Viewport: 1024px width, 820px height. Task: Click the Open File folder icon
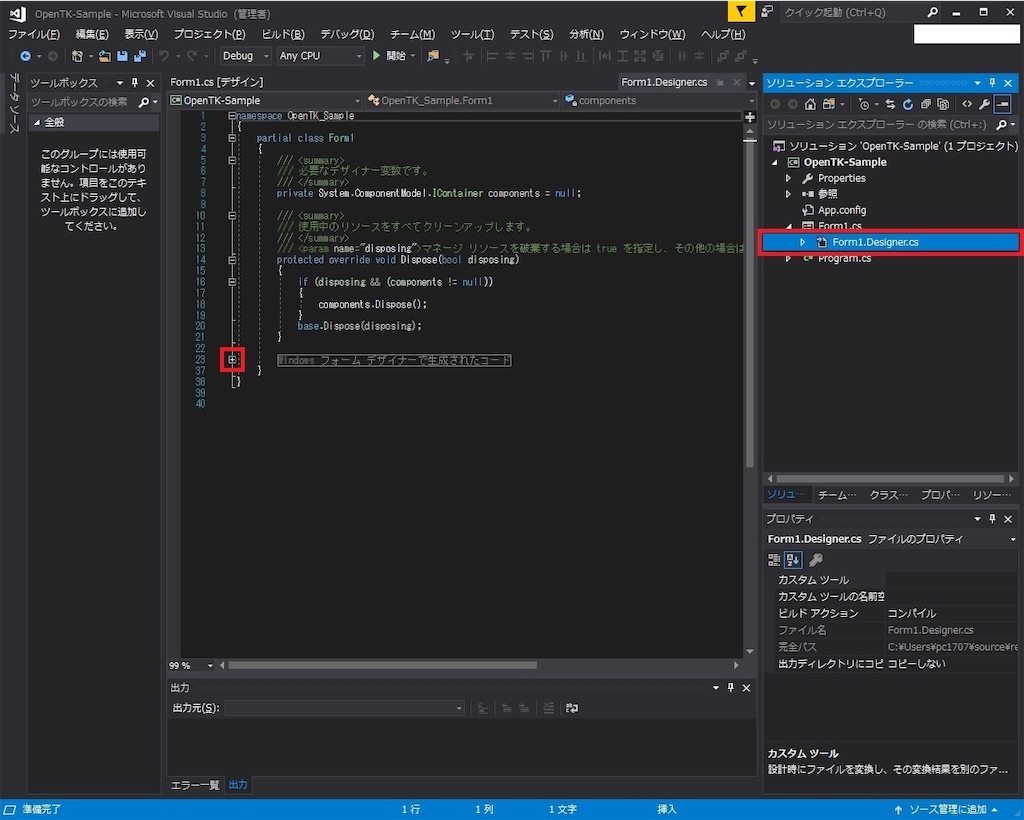[x=104, y=56]
